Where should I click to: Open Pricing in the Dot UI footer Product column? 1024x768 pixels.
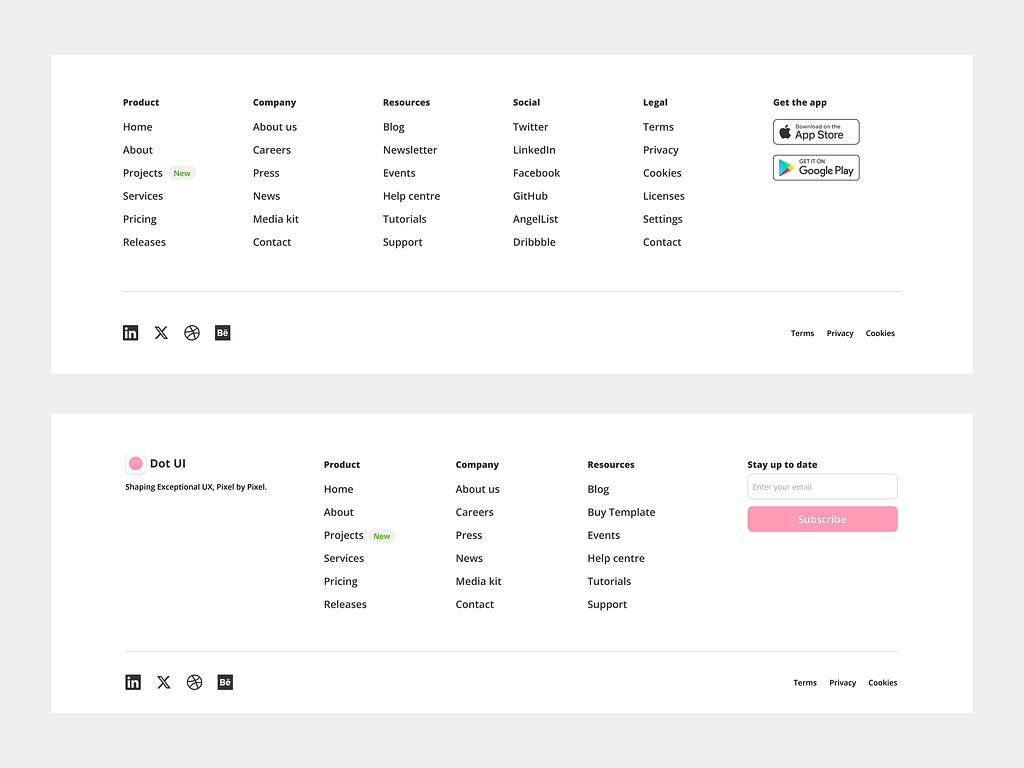tap(341, 582)
